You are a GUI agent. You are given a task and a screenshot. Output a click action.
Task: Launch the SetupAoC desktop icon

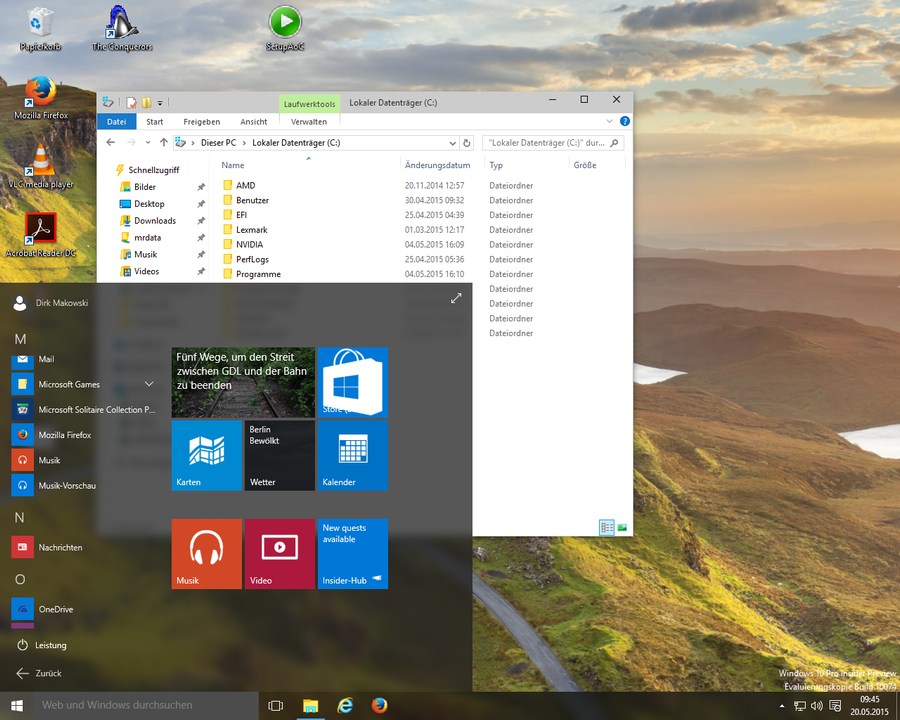pos(285,29)
